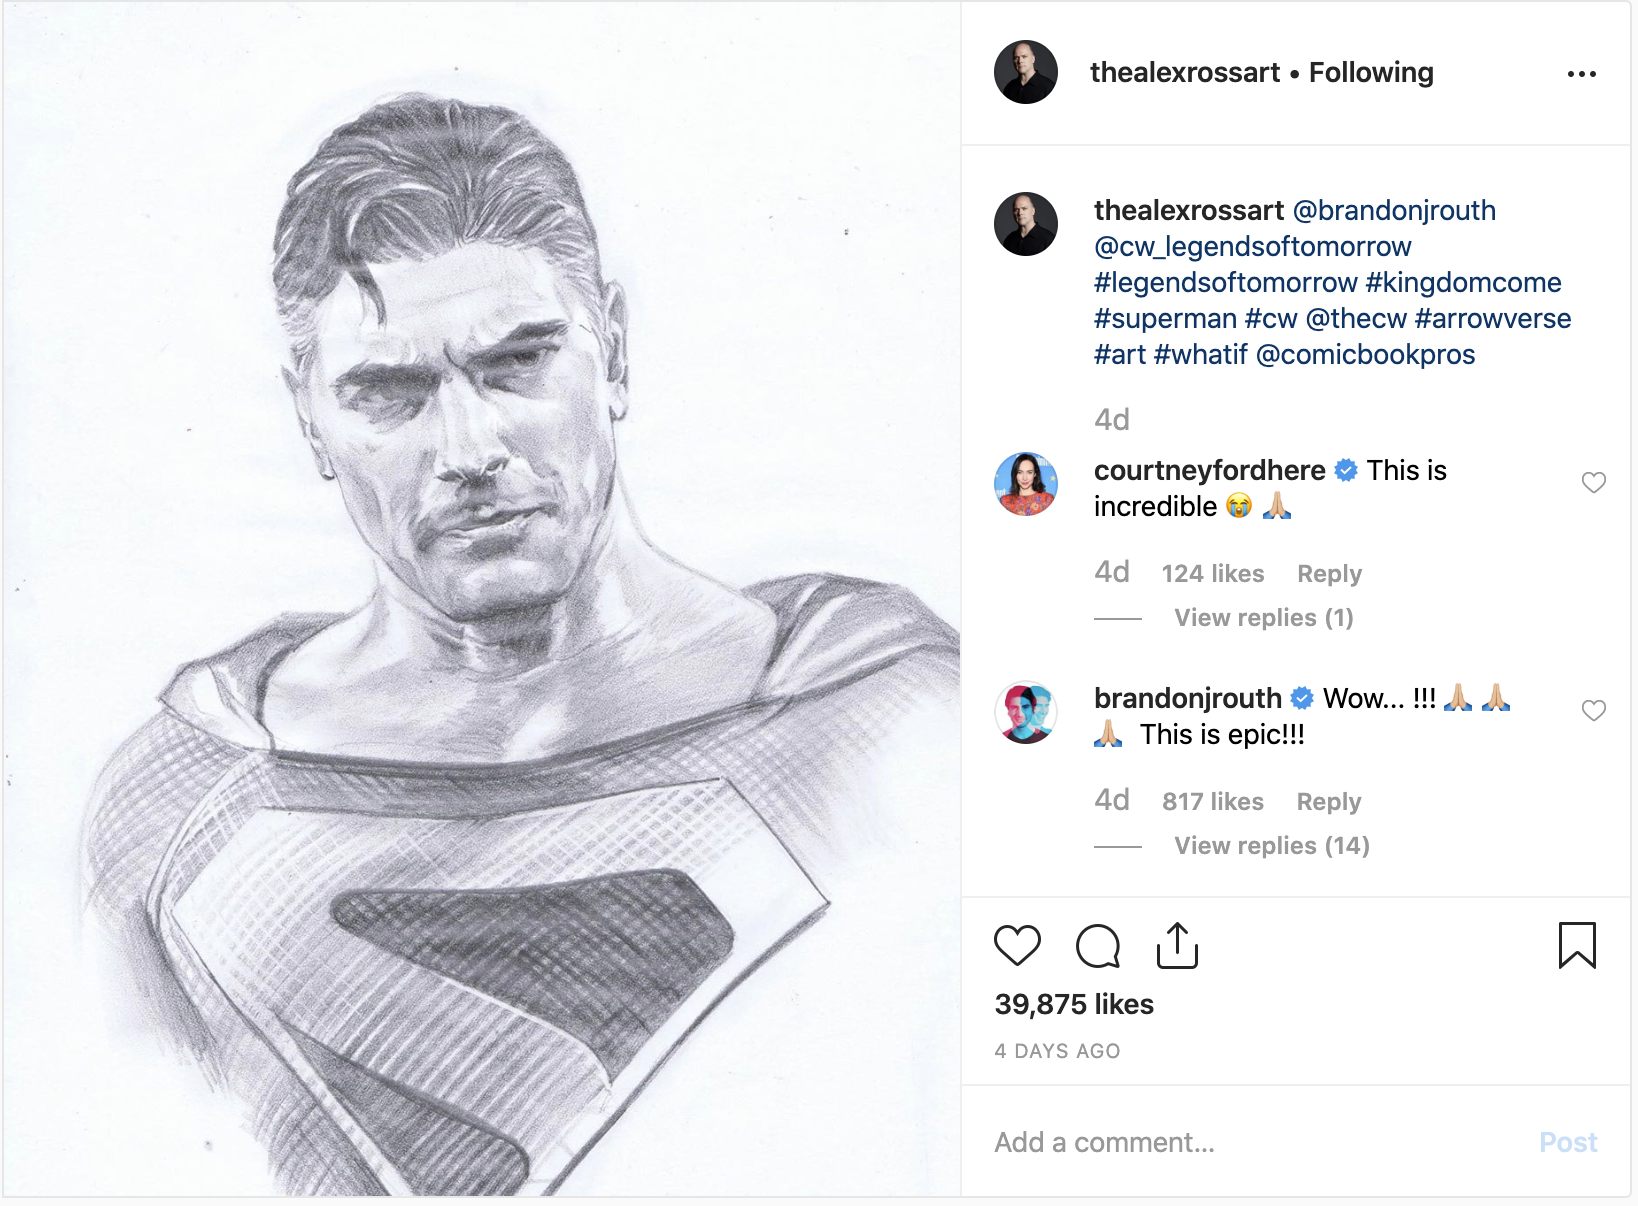Share the post via arrow icon
The height and width of the screenshot is (1206, 1638).
[1177, 945]
